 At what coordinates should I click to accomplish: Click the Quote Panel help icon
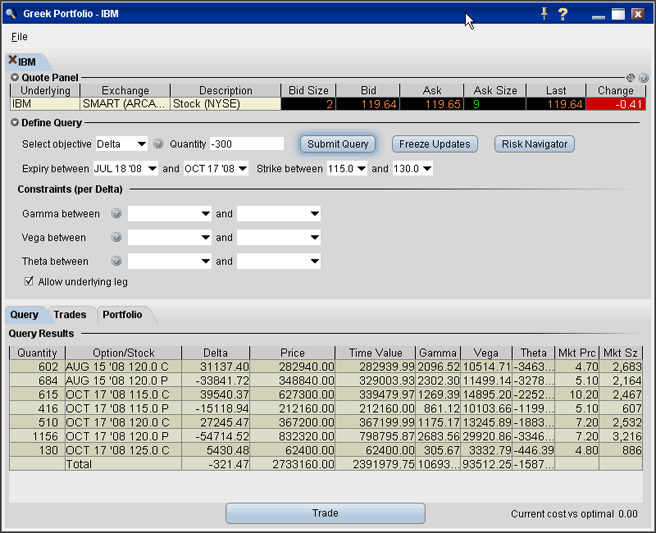tap(644, 77)
